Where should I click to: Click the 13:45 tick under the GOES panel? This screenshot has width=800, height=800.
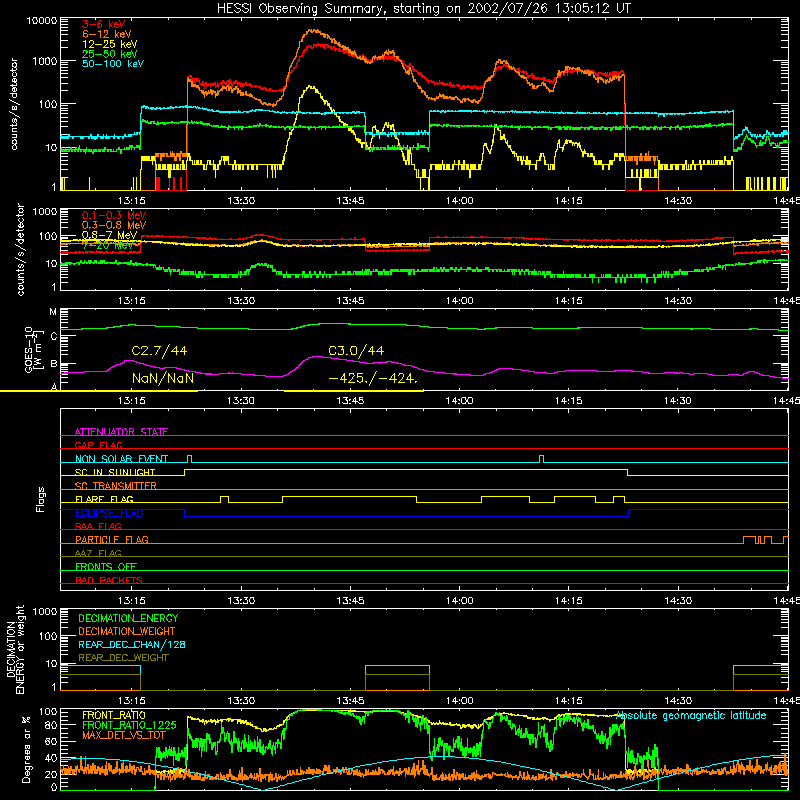point(350,401)
